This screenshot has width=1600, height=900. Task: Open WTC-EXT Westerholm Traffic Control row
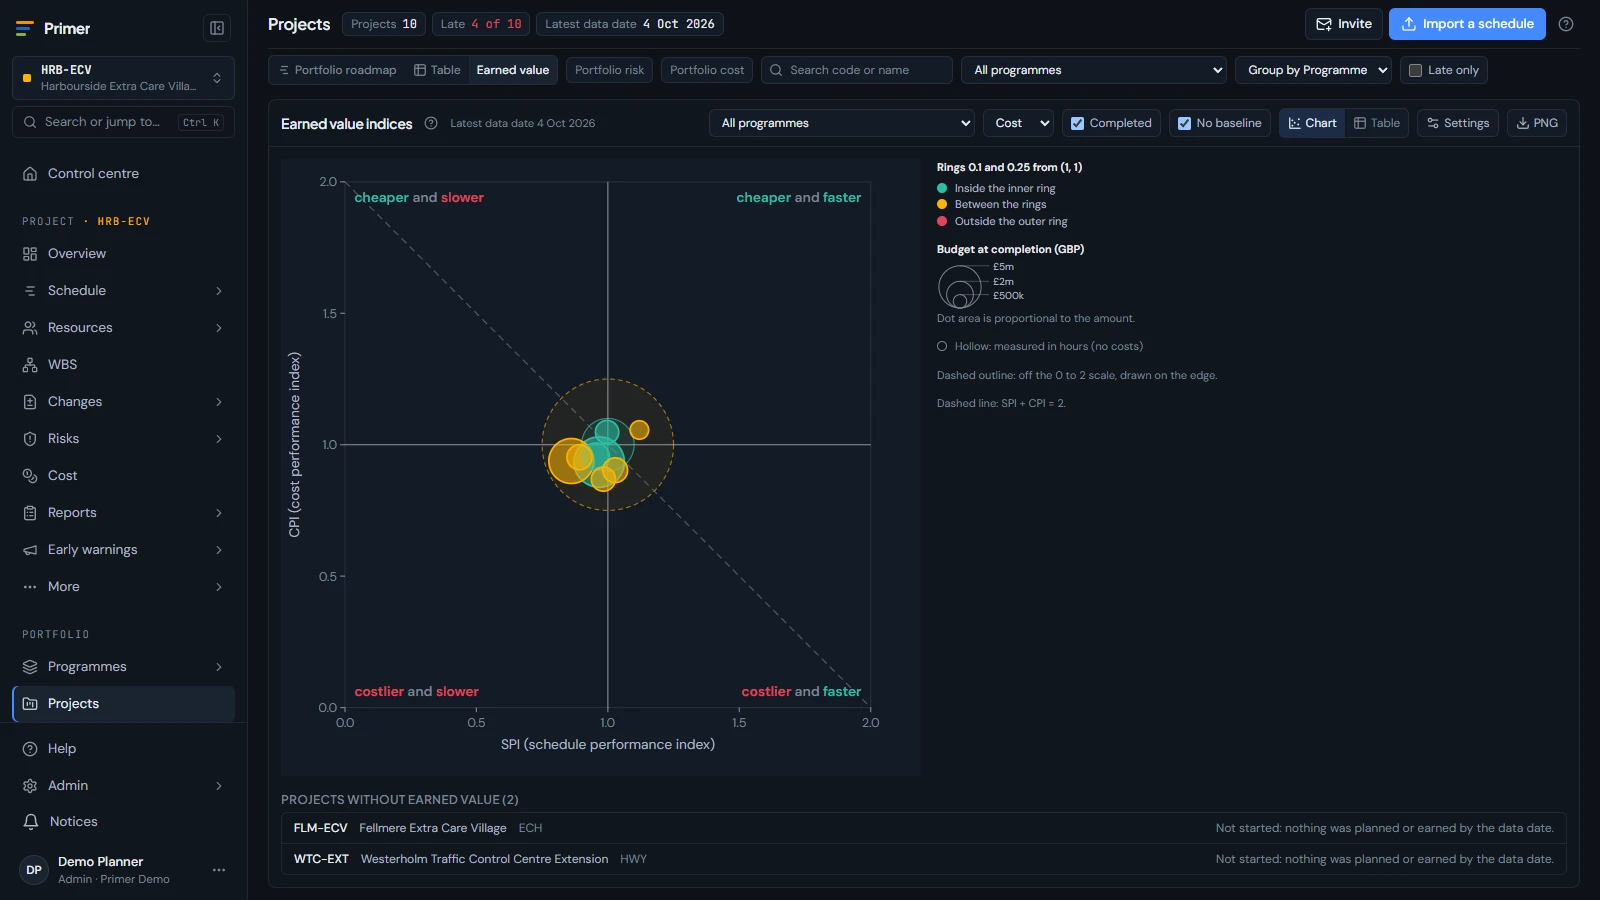[923, 859]
